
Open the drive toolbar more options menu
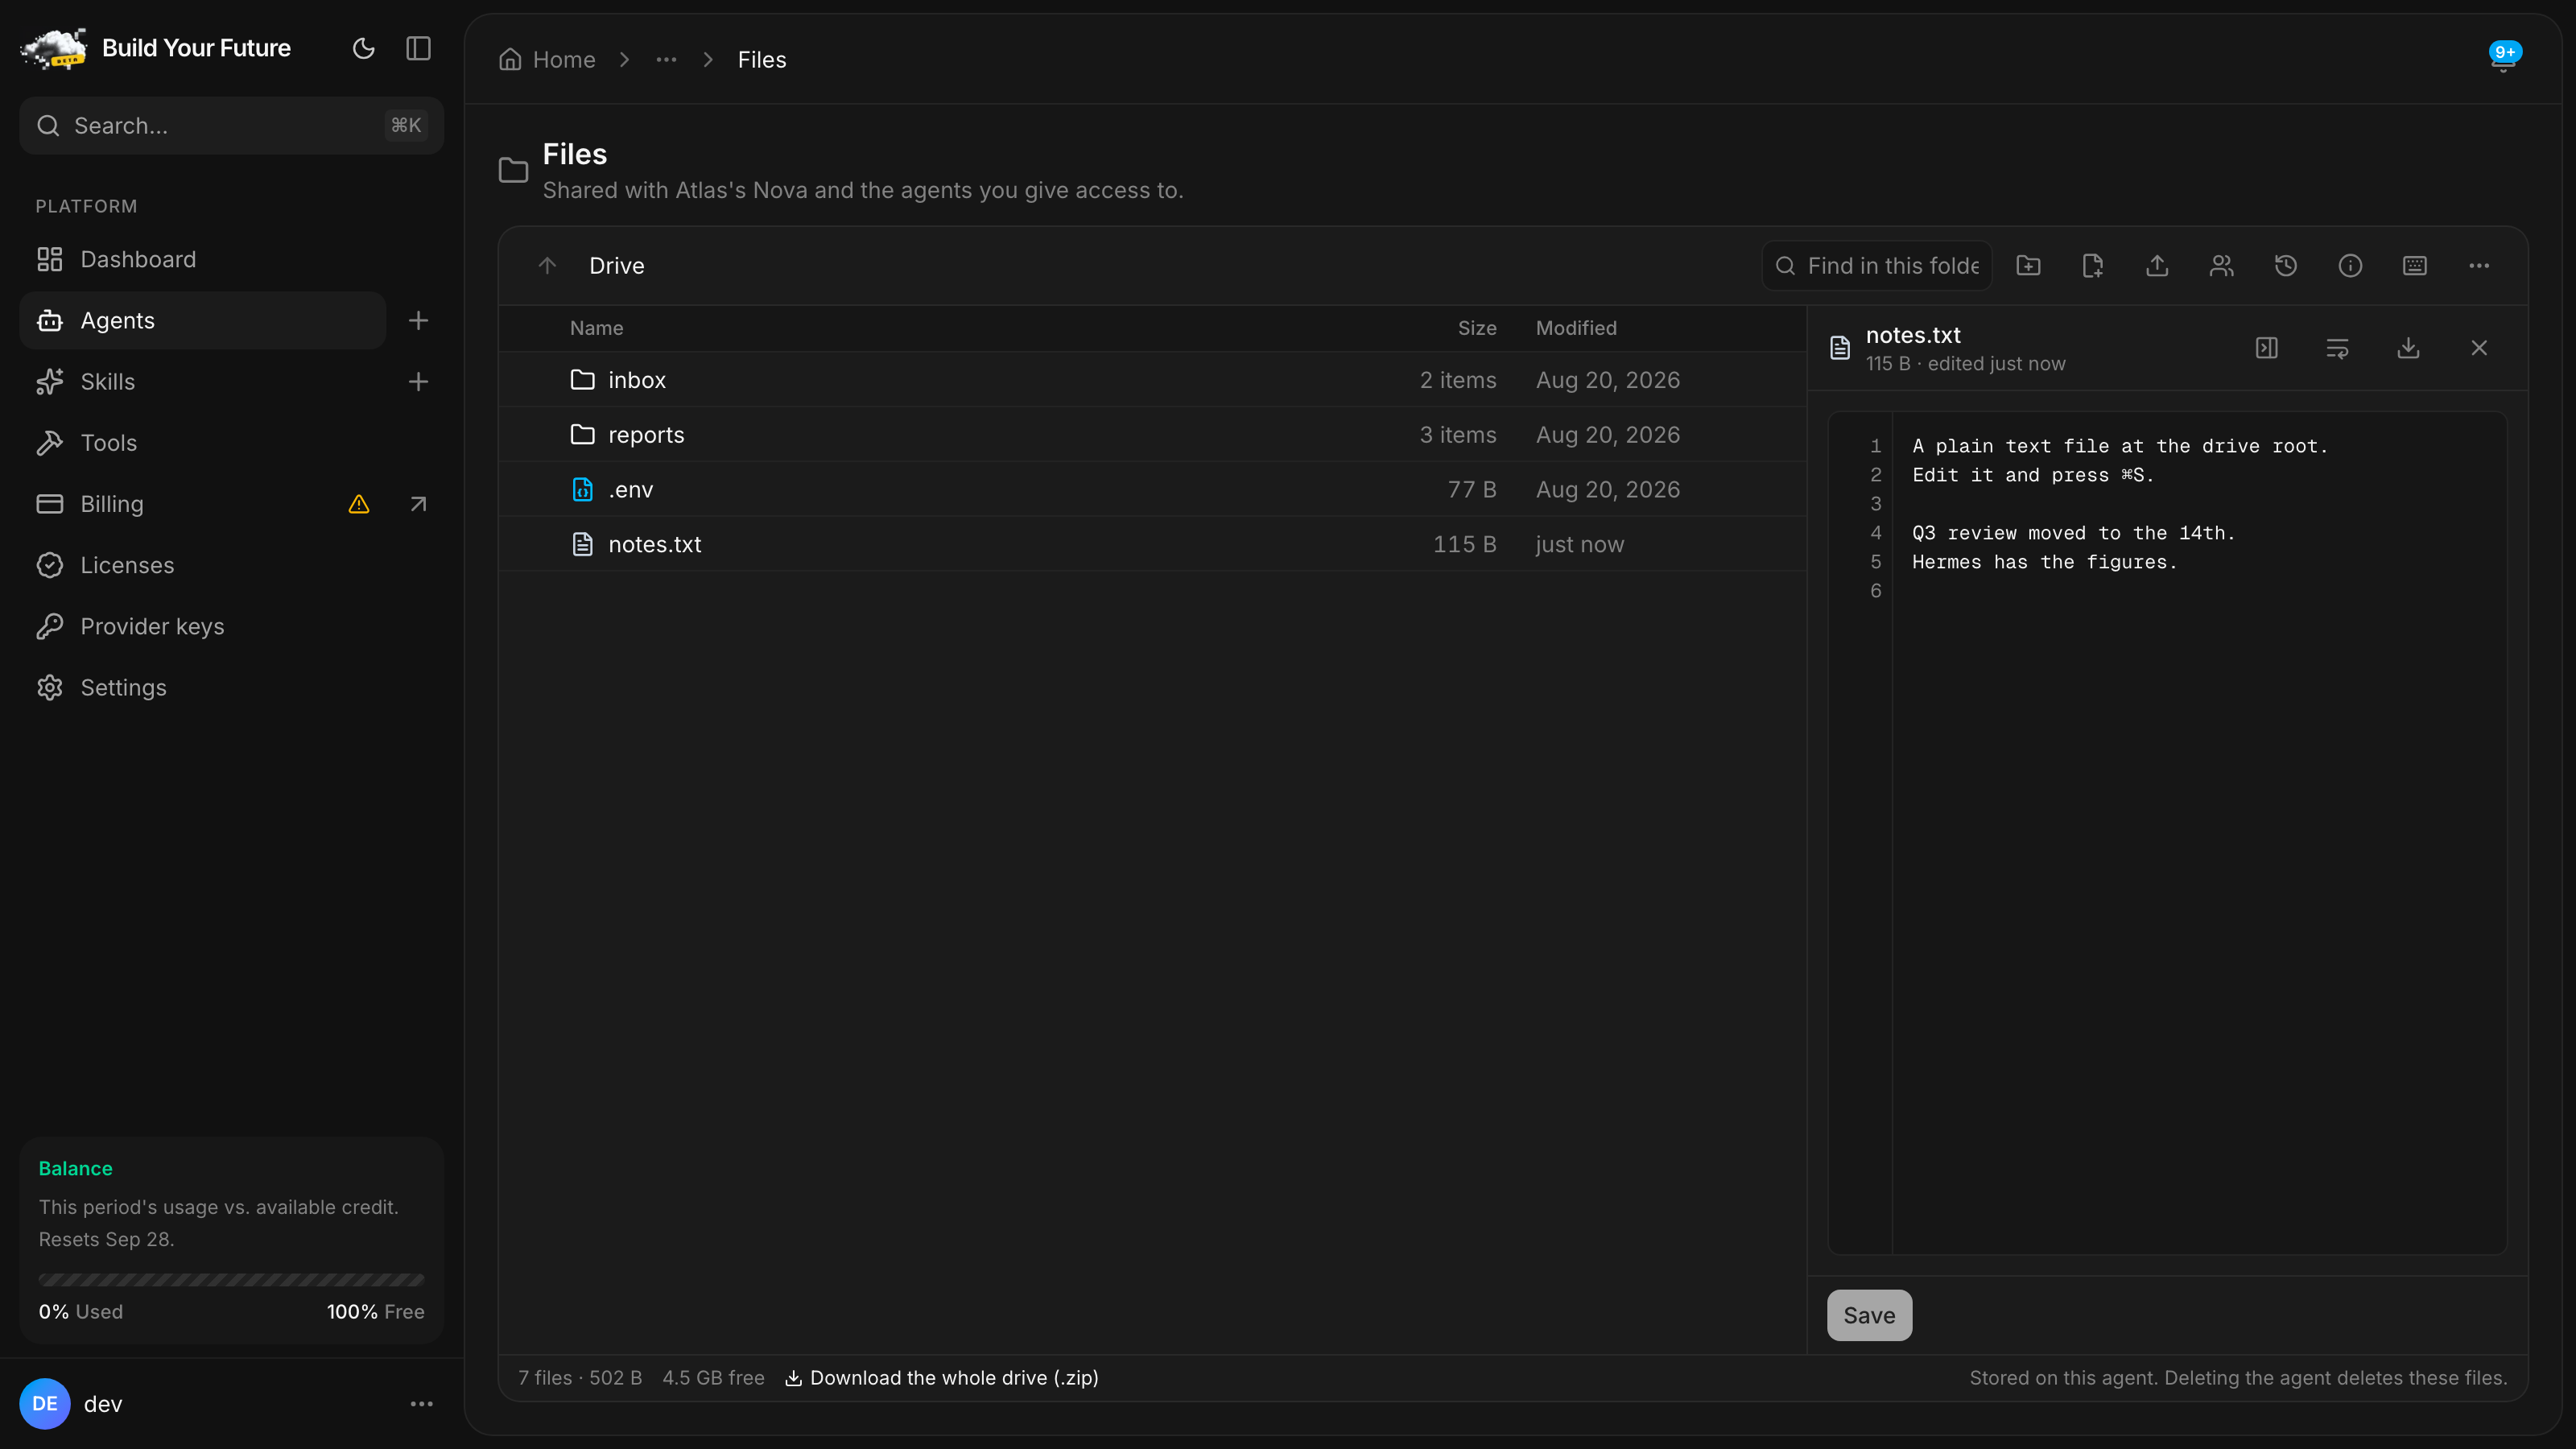coord(2479,265)
